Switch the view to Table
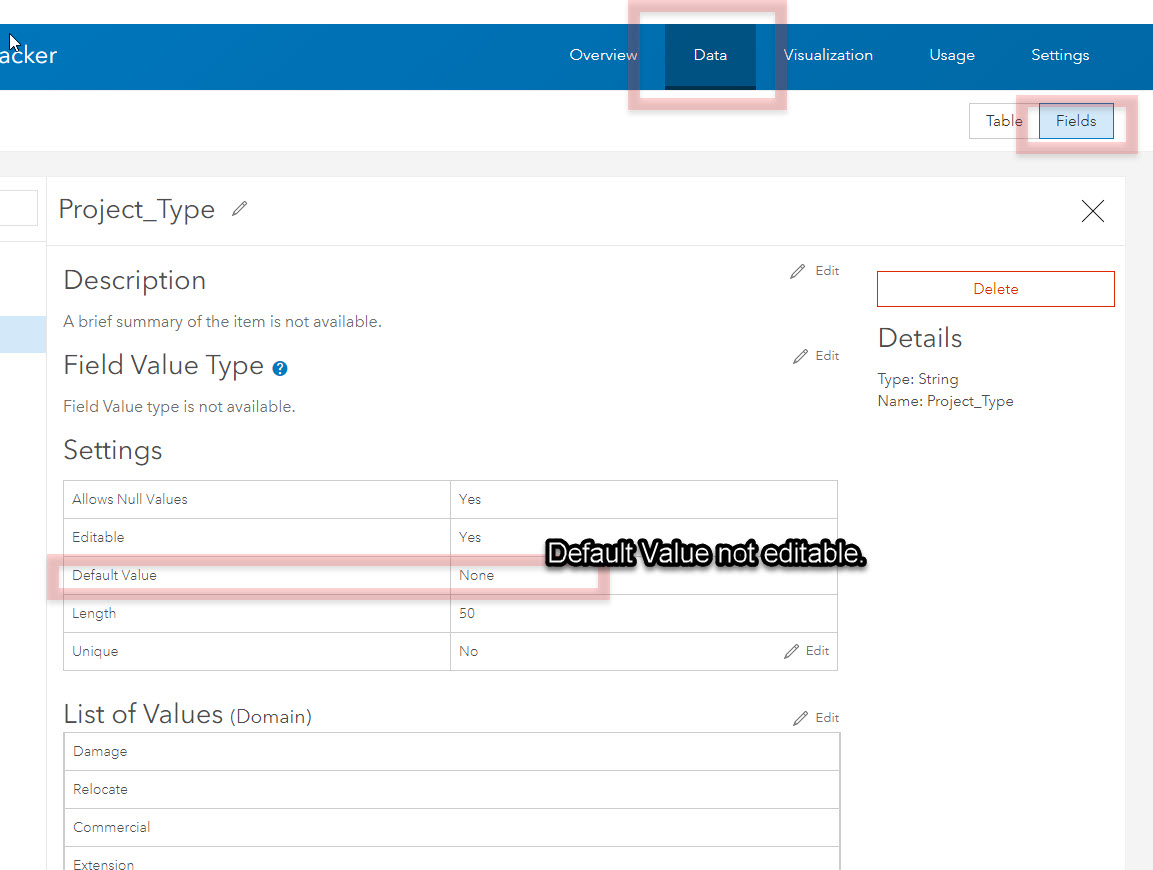 (x=1003, y=120)
